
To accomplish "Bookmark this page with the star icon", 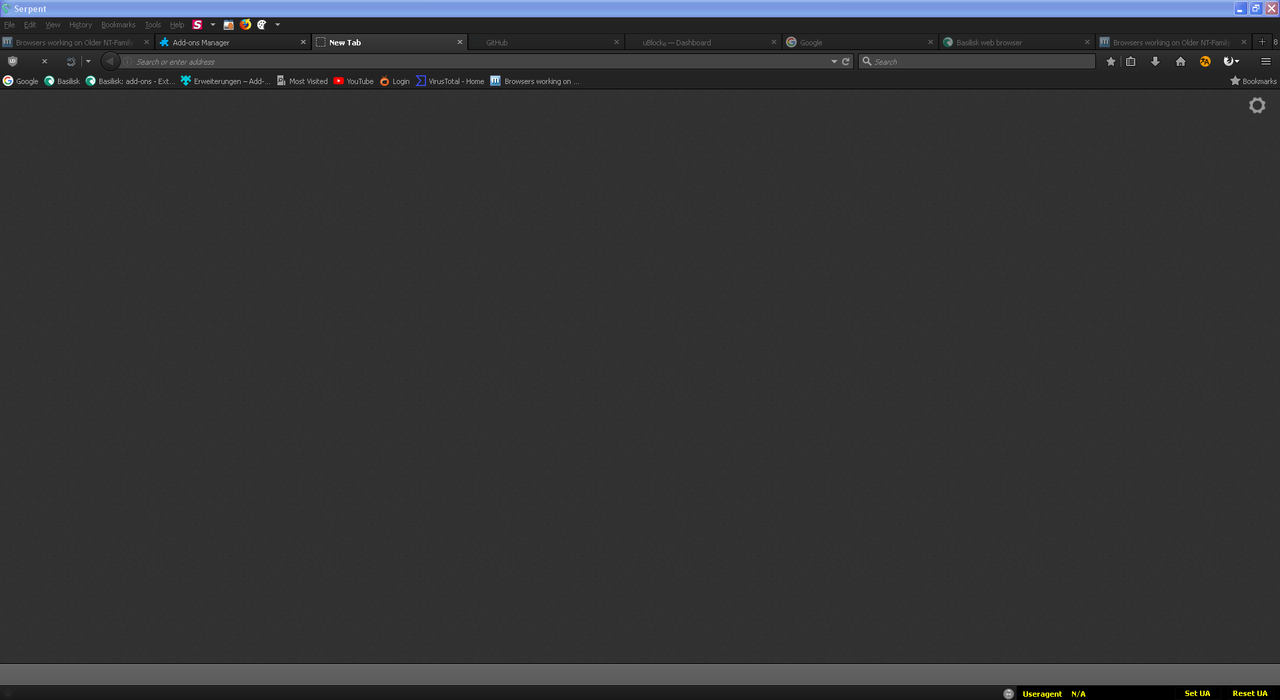I will 1110,61.
